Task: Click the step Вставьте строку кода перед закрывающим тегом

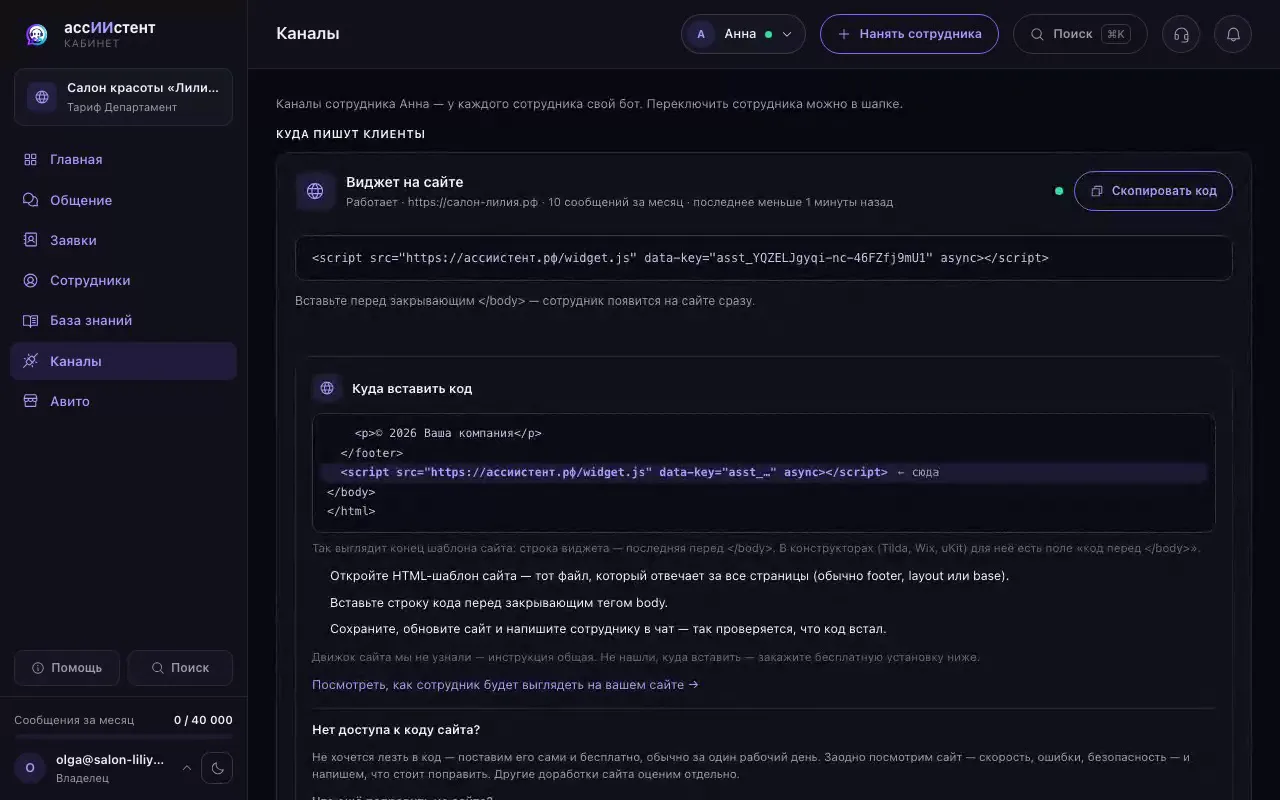Action: (x=499, y=603)
